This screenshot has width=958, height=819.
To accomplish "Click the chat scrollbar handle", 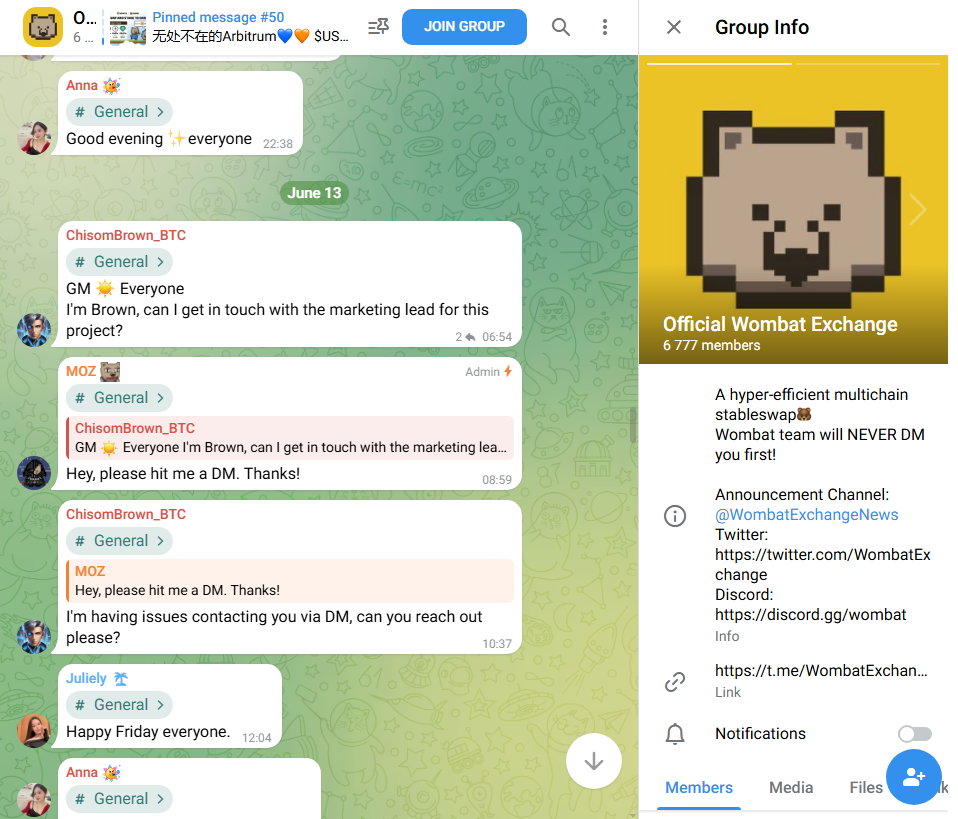I will tap(633, 425).
